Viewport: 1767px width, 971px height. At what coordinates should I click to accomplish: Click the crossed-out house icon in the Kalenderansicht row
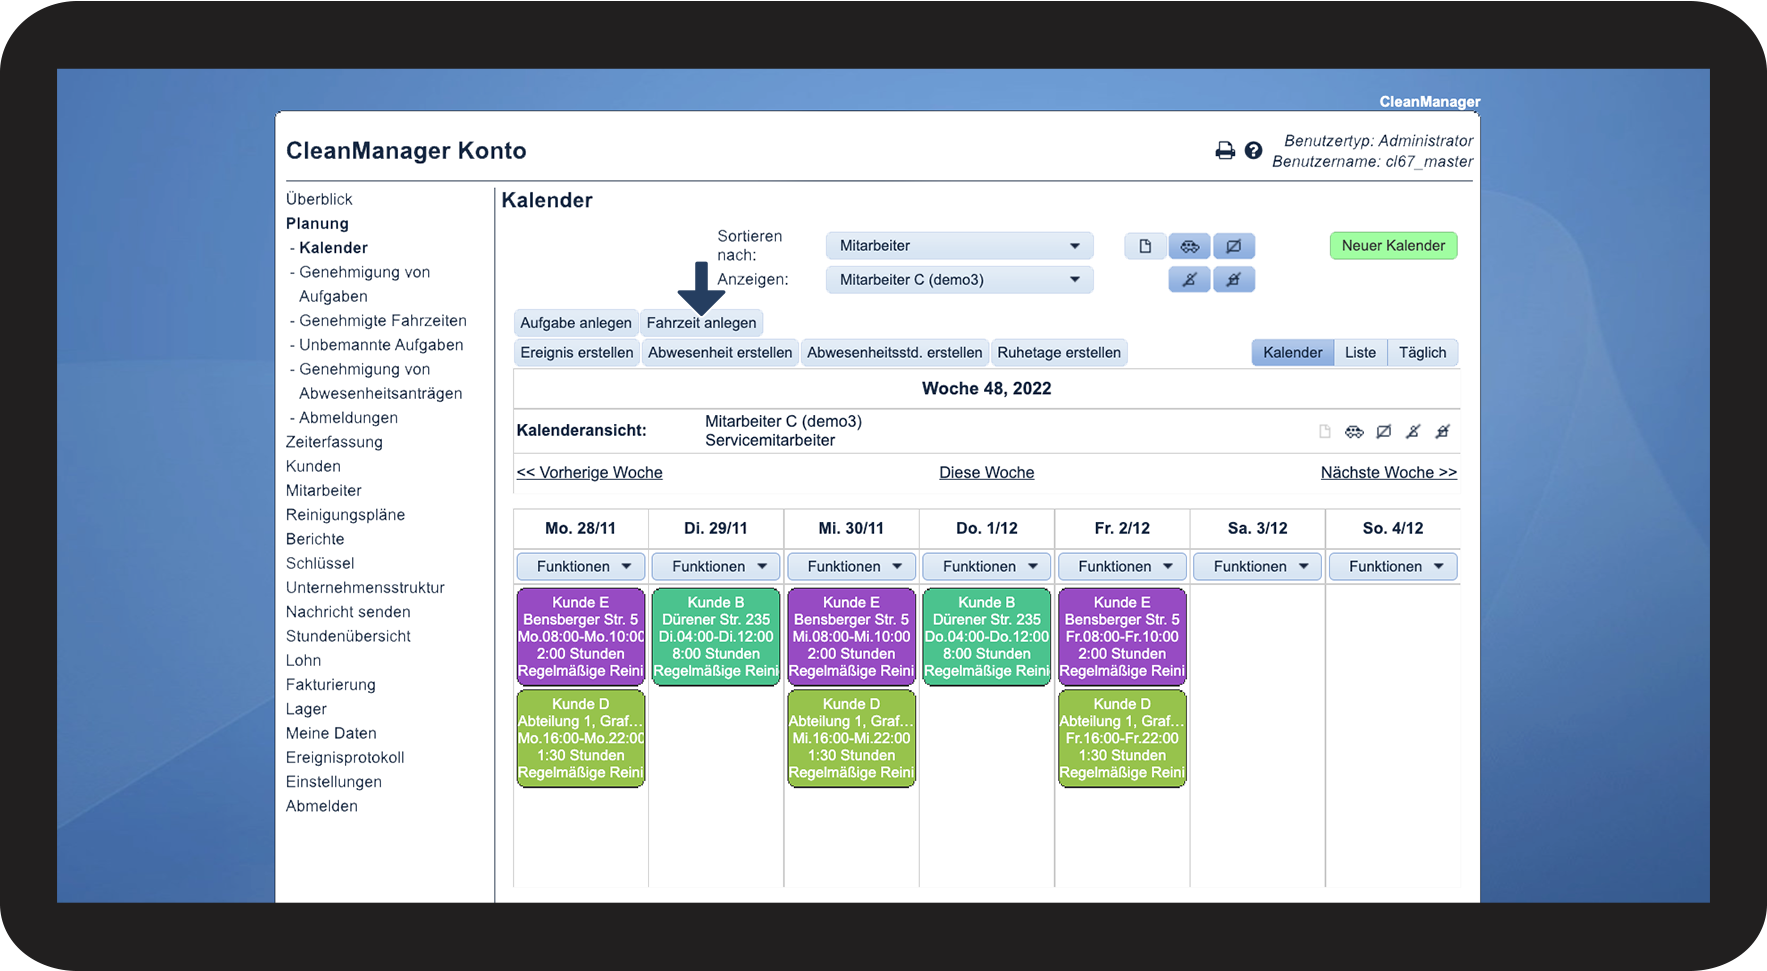click(x=1442, y=432)
